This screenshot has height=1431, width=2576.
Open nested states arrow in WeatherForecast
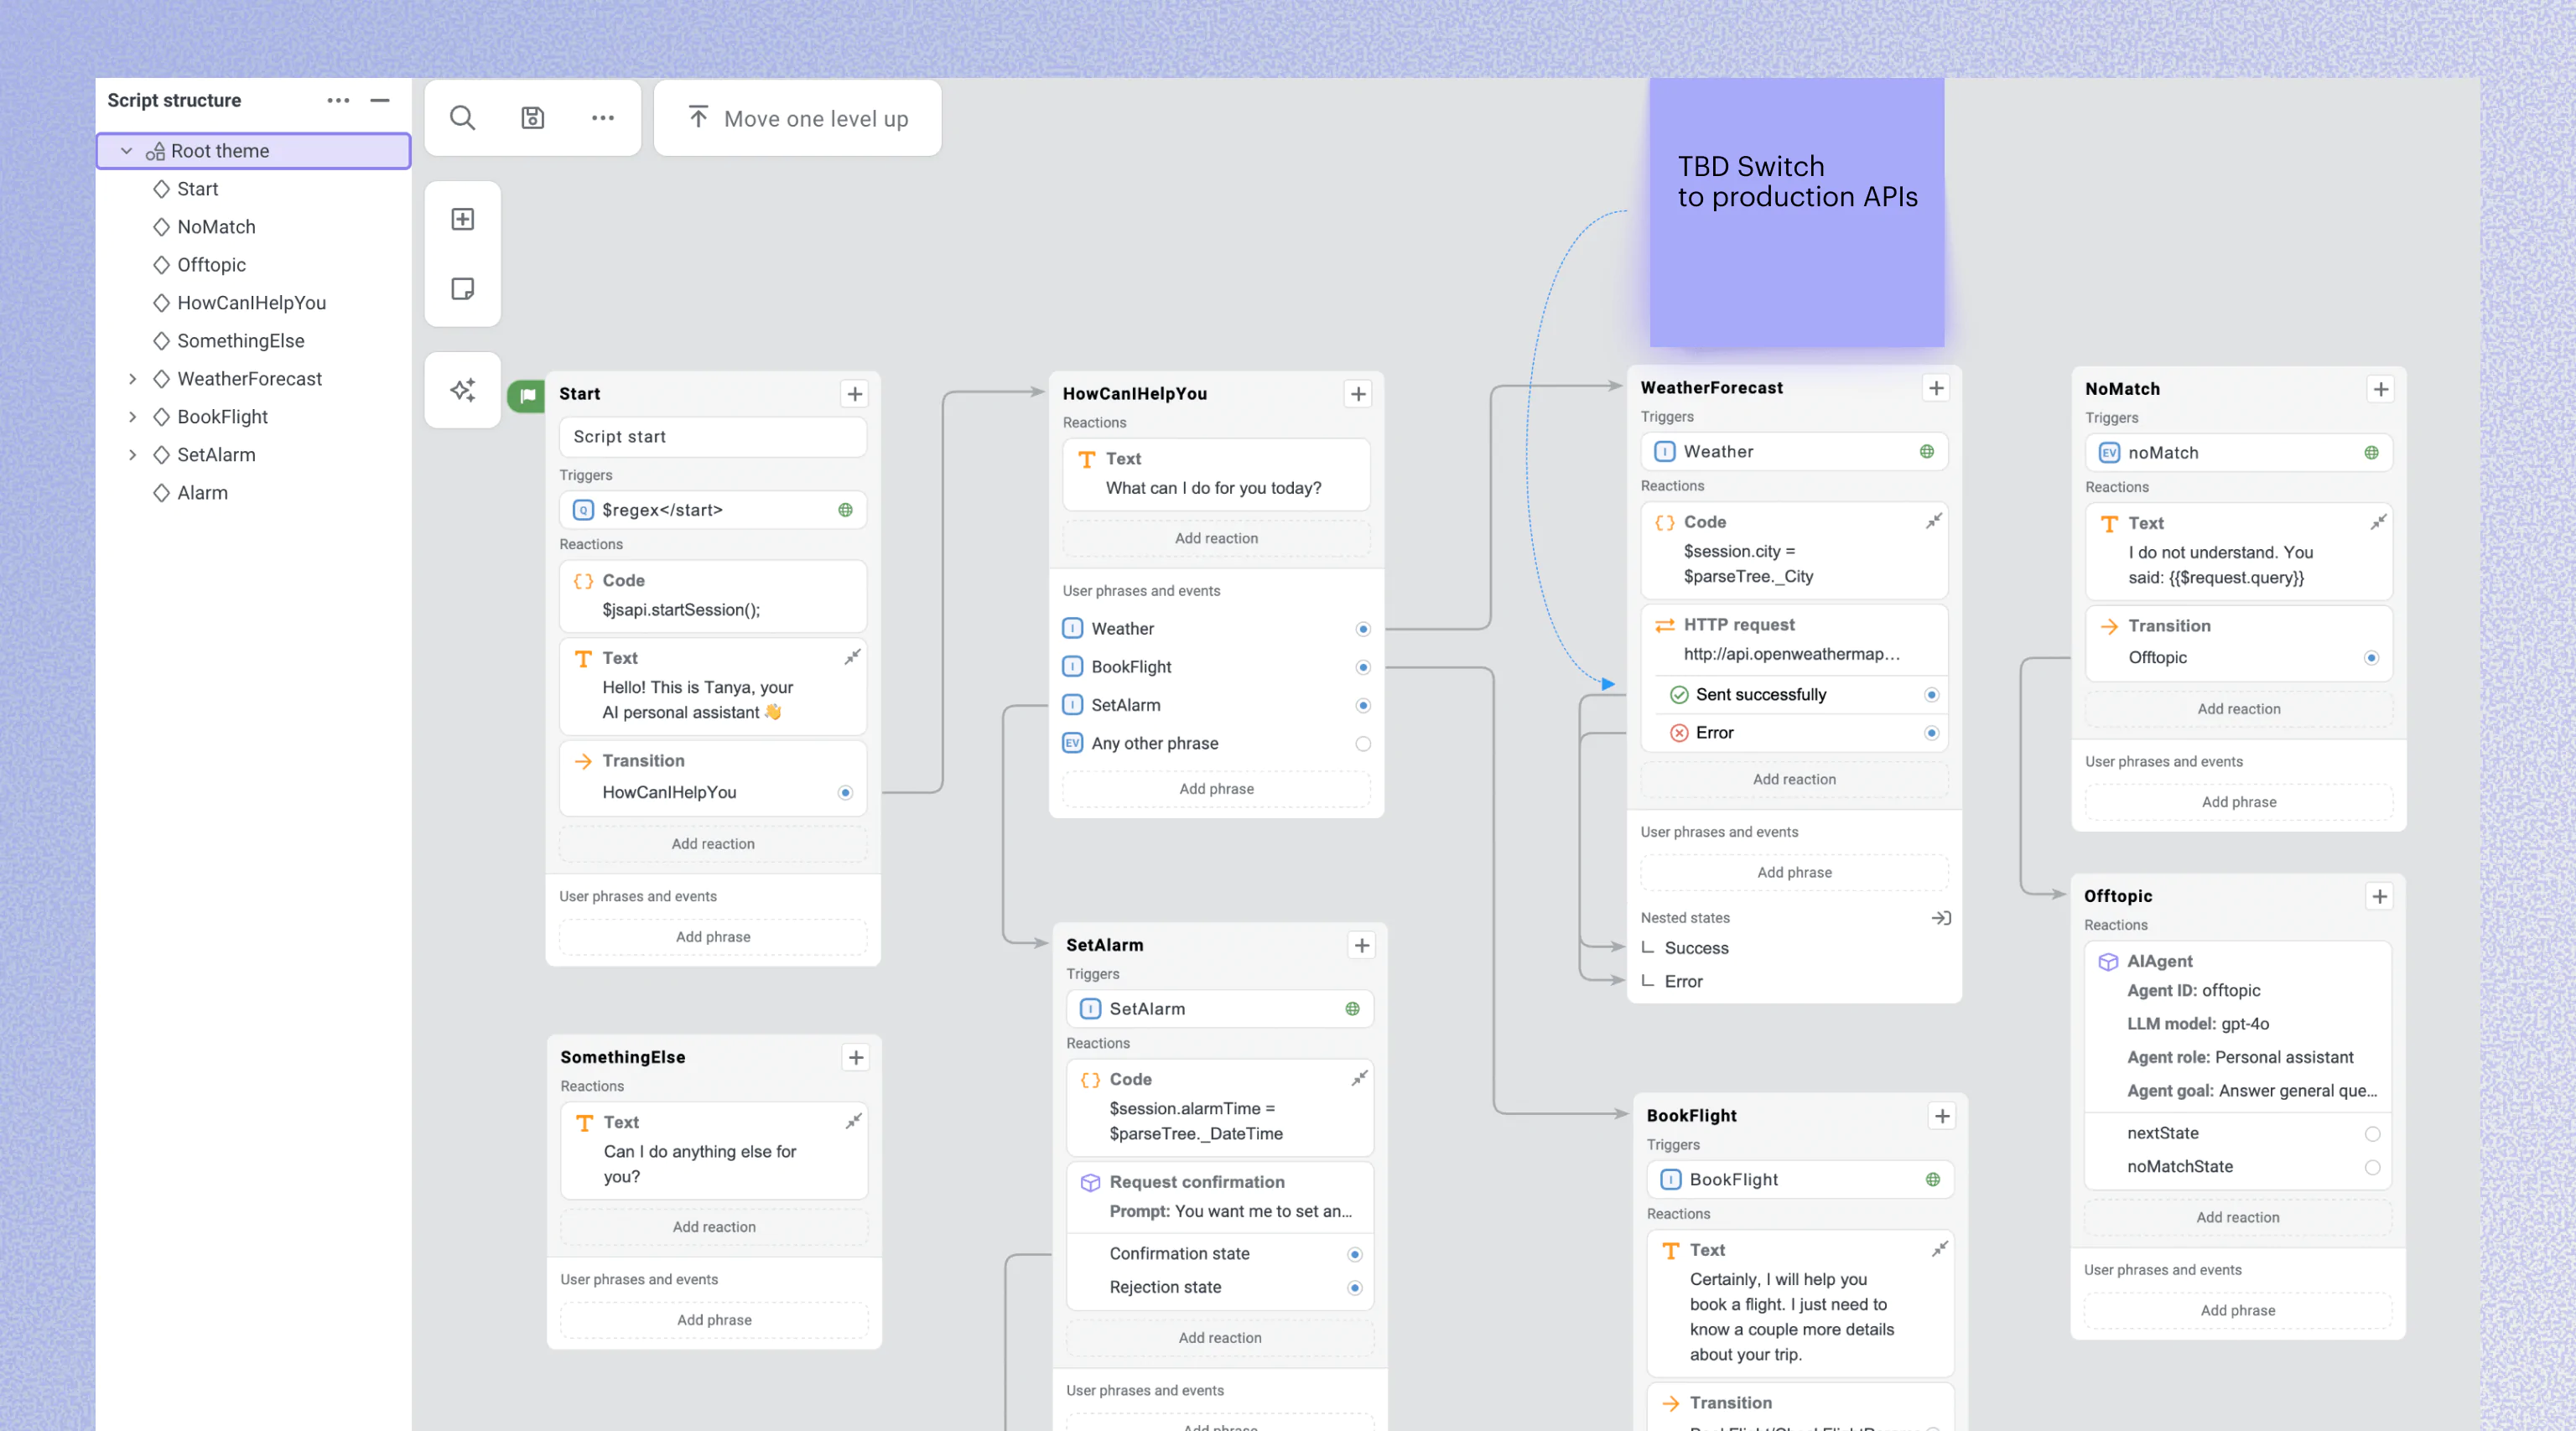click(x=1940, y=918)
